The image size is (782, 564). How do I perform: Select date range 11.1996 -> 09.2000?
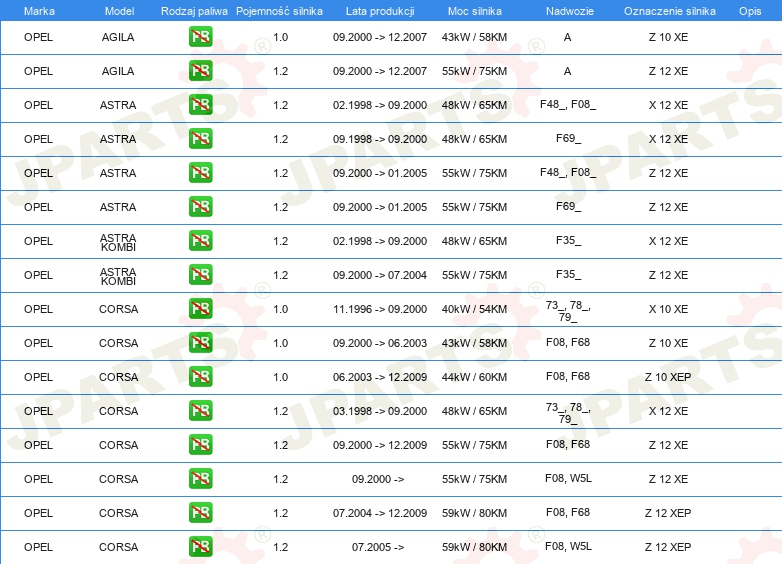(x=380, y=309)
